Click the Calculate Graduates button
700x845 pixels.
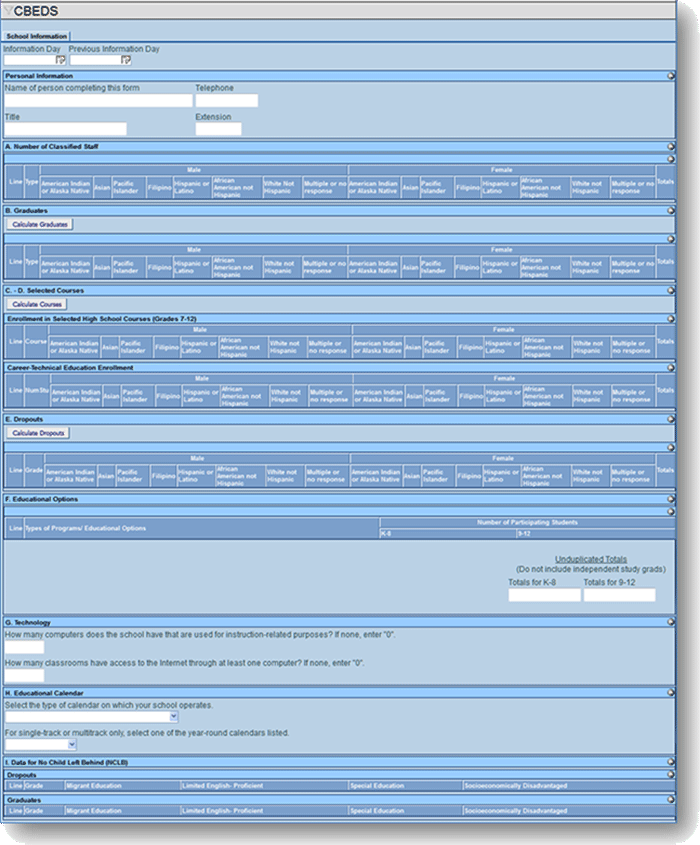40,224
